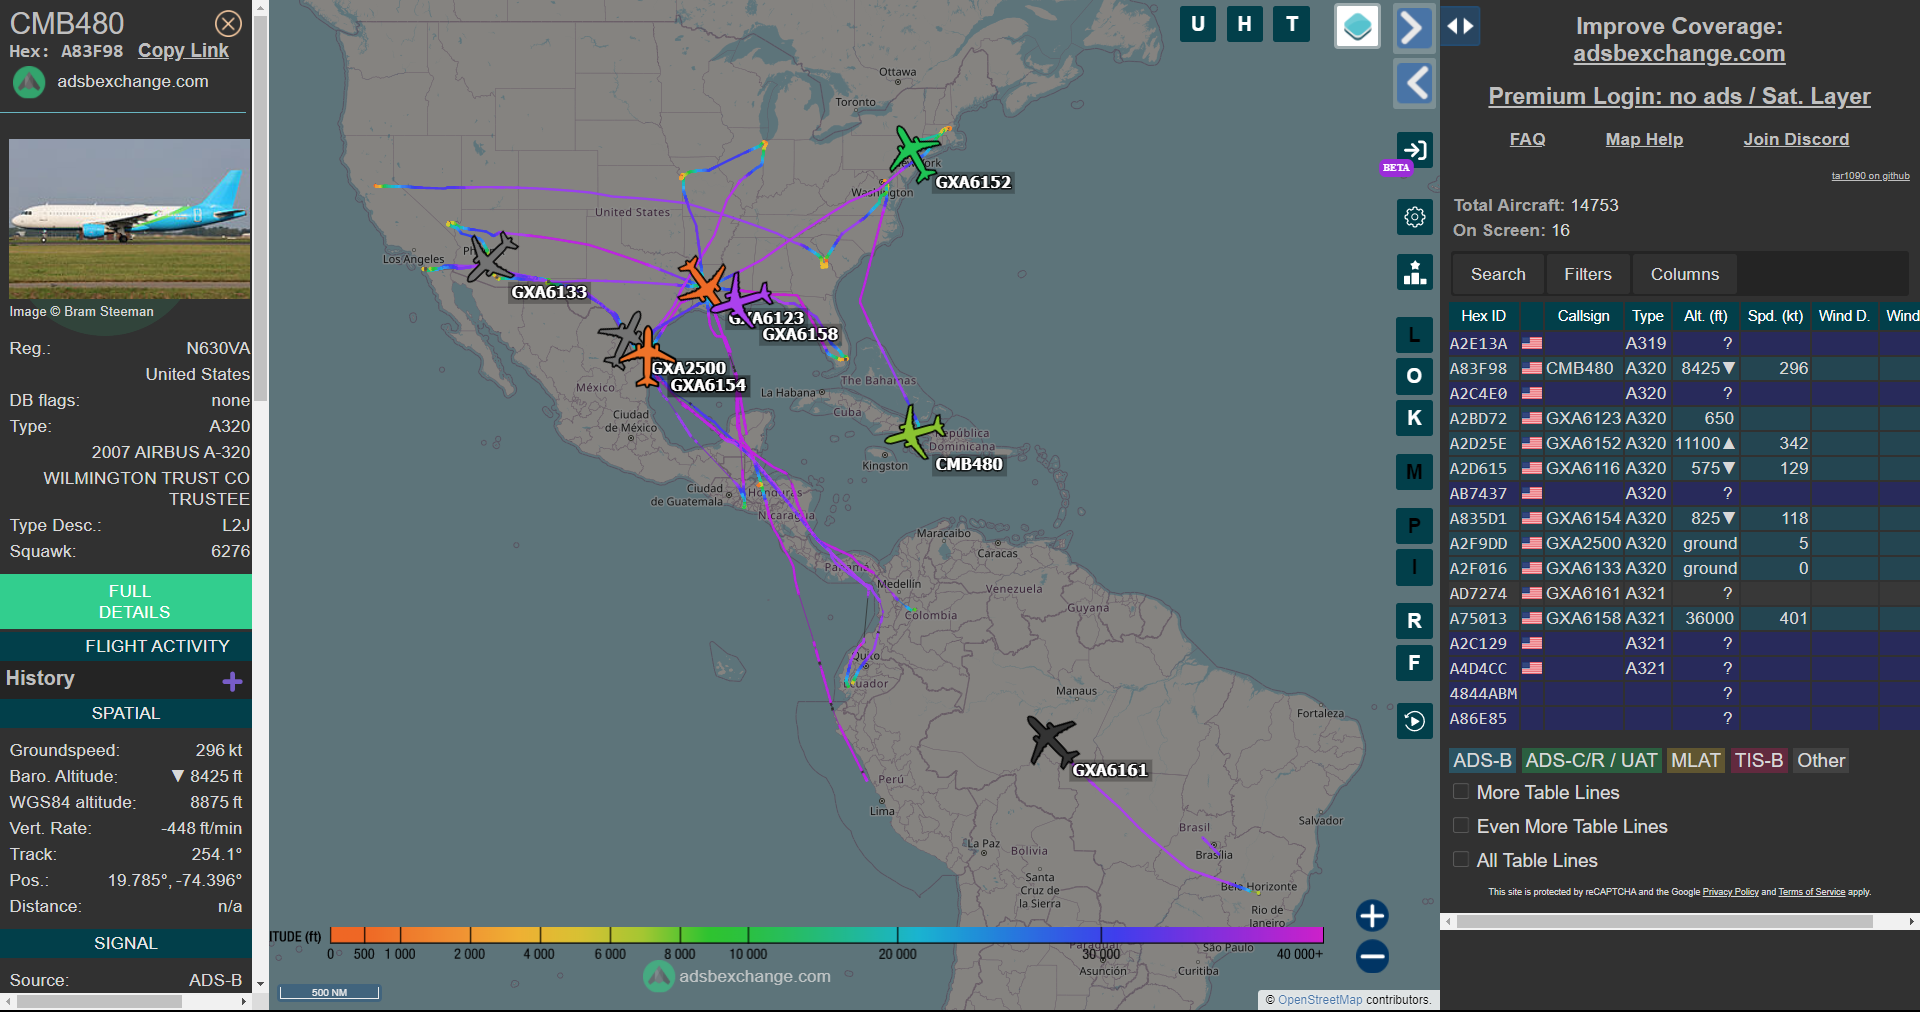Sort table by Type column
The image size is (1920, 1012).
click(1647, 316)
